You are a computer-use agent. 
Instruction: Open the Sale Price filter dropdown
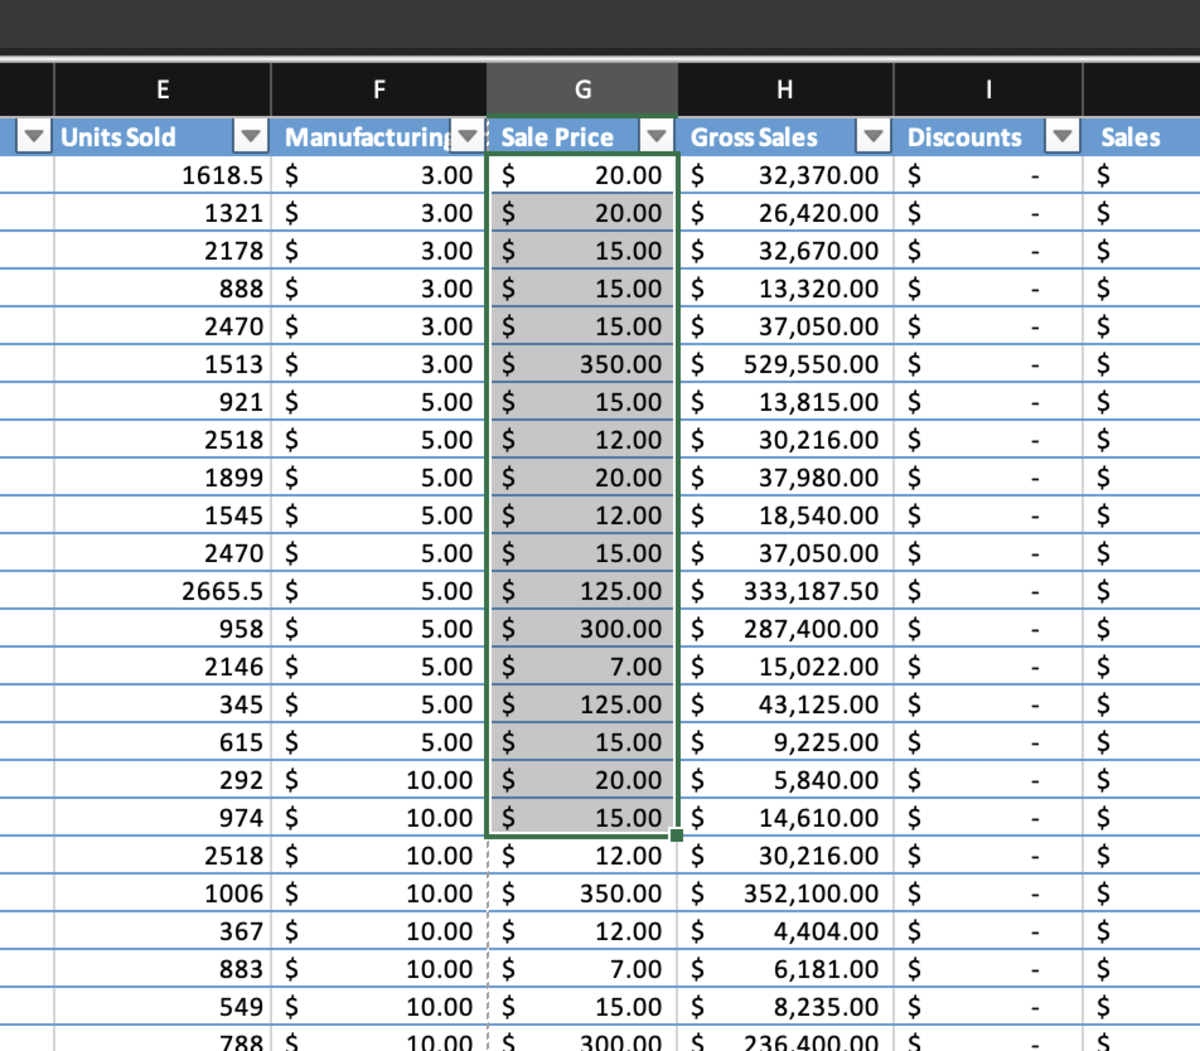click(656, 137)
